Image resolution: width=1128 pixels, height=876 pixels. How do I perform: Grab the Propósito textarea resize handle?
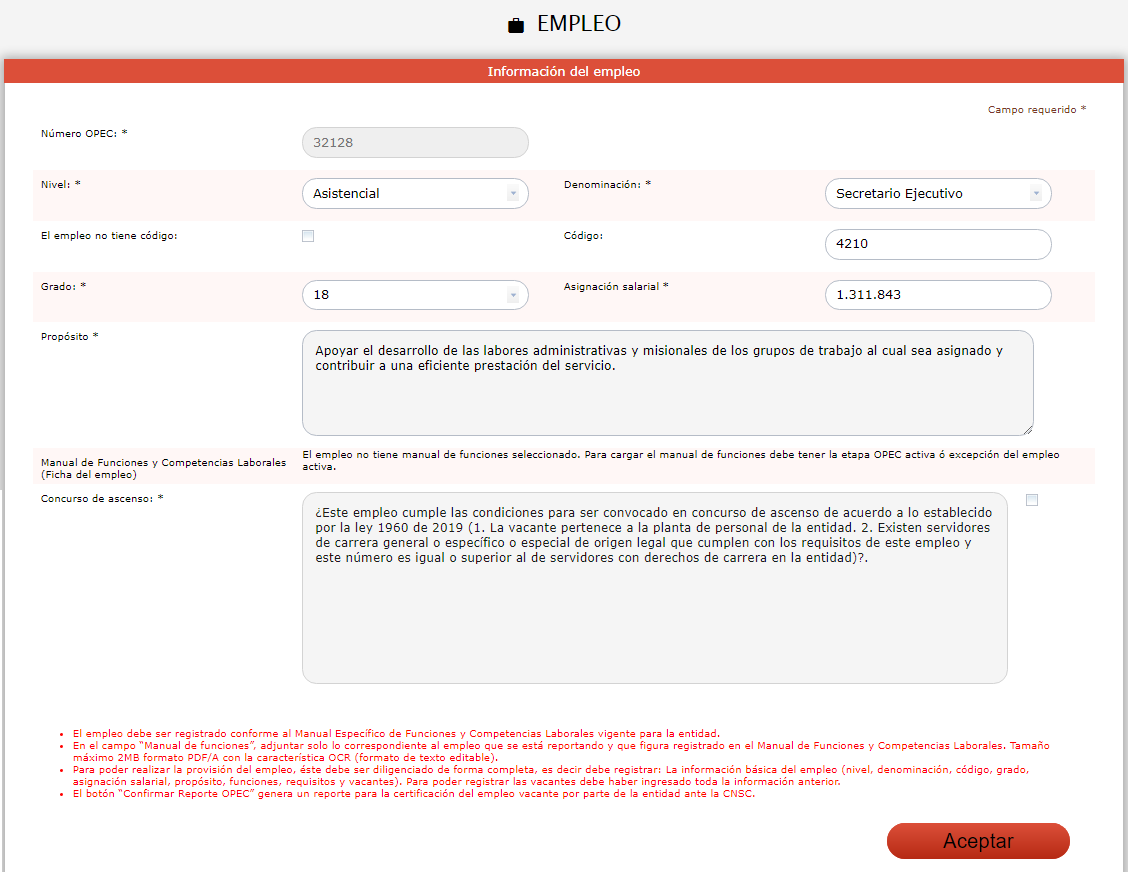[x=1027, y=429]
